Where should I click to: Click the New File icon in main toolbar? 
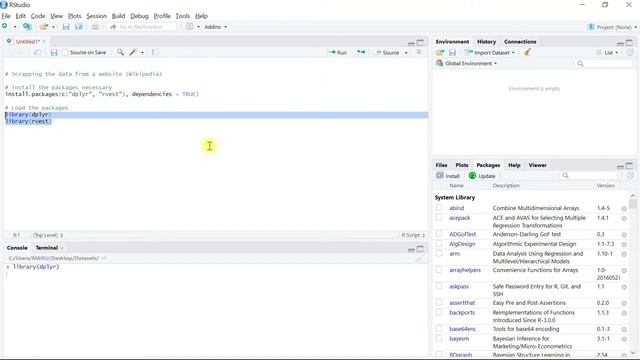coord(5,27)
